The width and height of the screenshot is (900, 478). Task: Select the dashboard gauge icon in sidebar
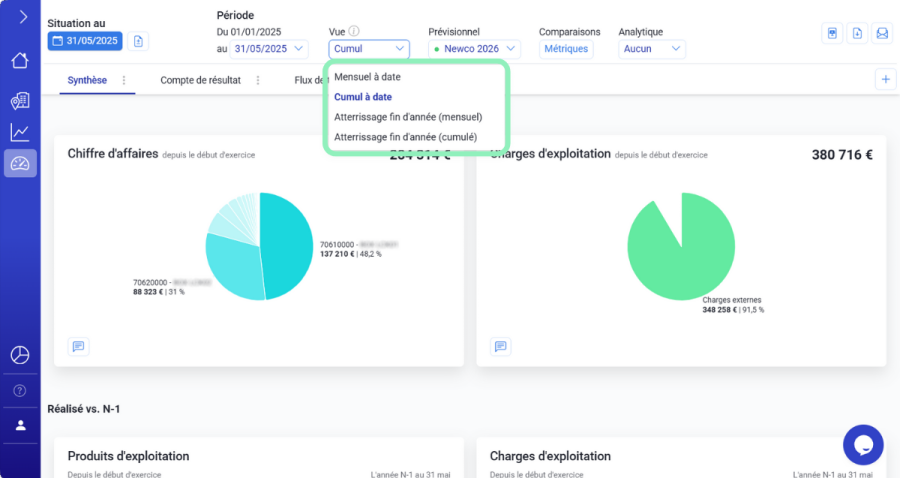(20, 164)
